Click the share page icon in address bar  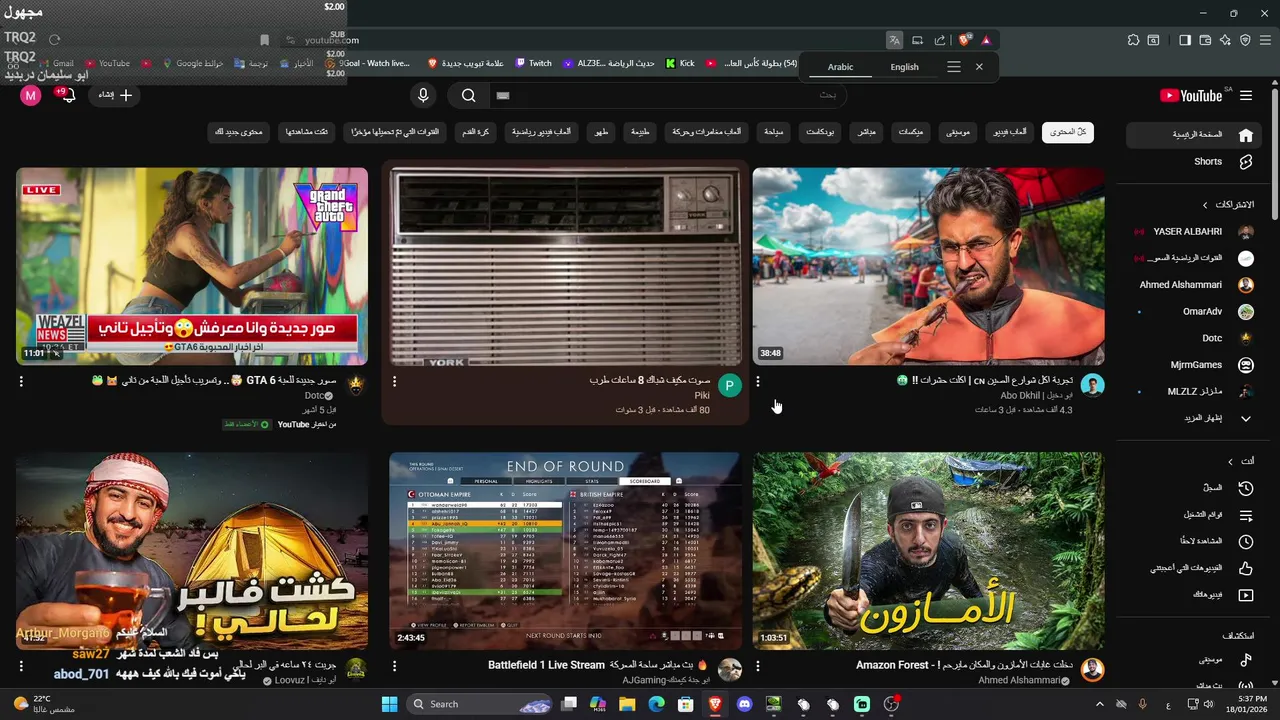click(940, 40)
